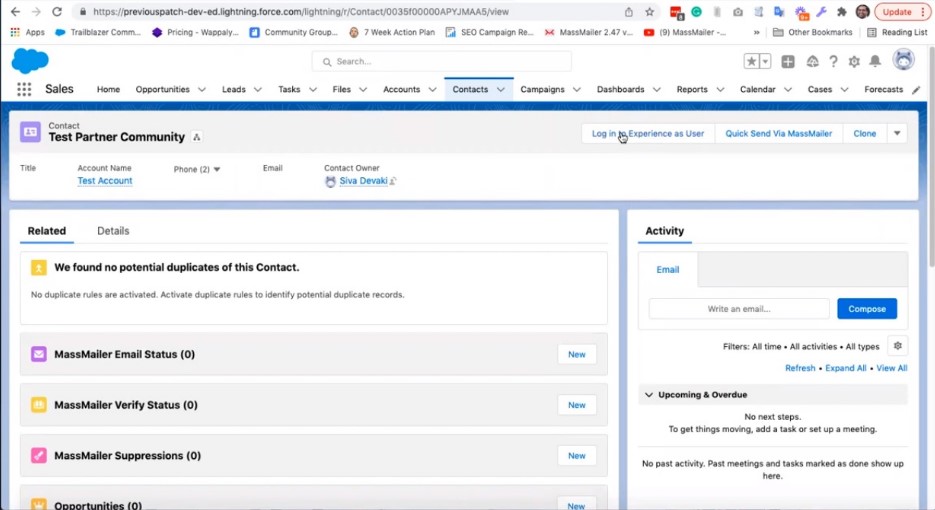Viewport: 935px width, 510px height.
Task: Open the favorites list dropdown arrow
Action: 765,61
